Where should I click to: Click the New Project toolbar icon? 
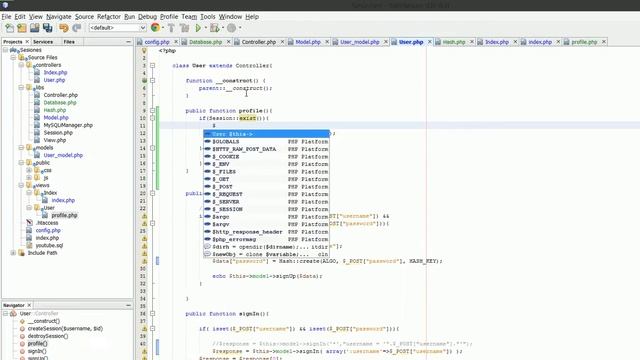click(x=22, y=28)
